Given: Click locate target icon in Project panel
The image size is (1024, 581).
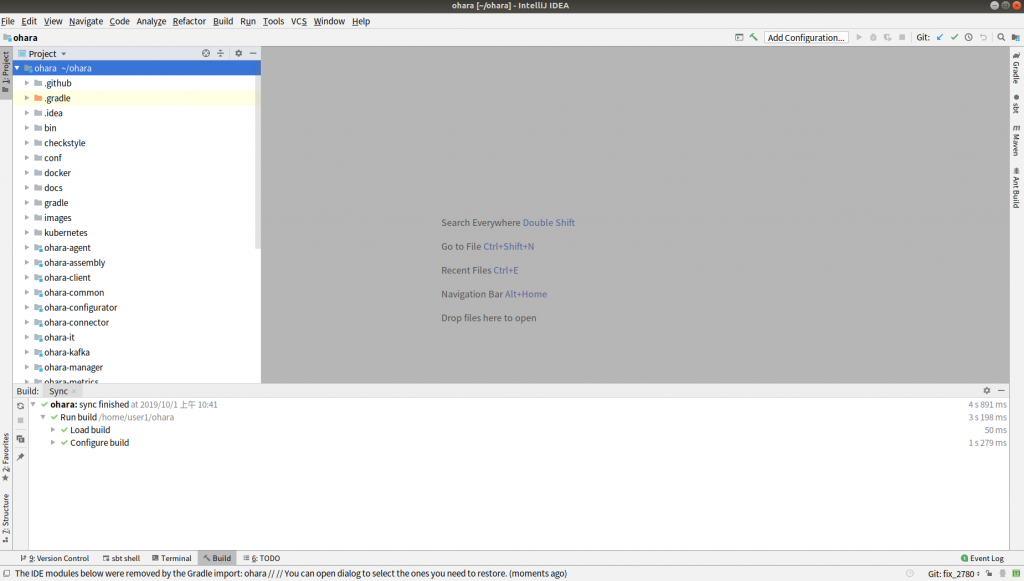Looking at the screenshot, I should (x=206, y=54).
